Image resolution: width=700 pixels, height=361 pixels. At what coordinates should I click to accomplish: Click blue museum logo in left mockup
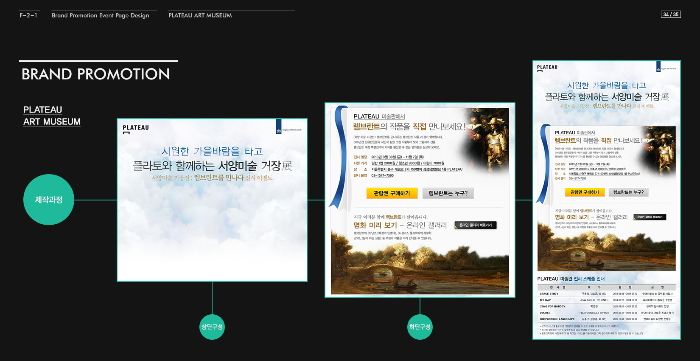tap(288, 126)
